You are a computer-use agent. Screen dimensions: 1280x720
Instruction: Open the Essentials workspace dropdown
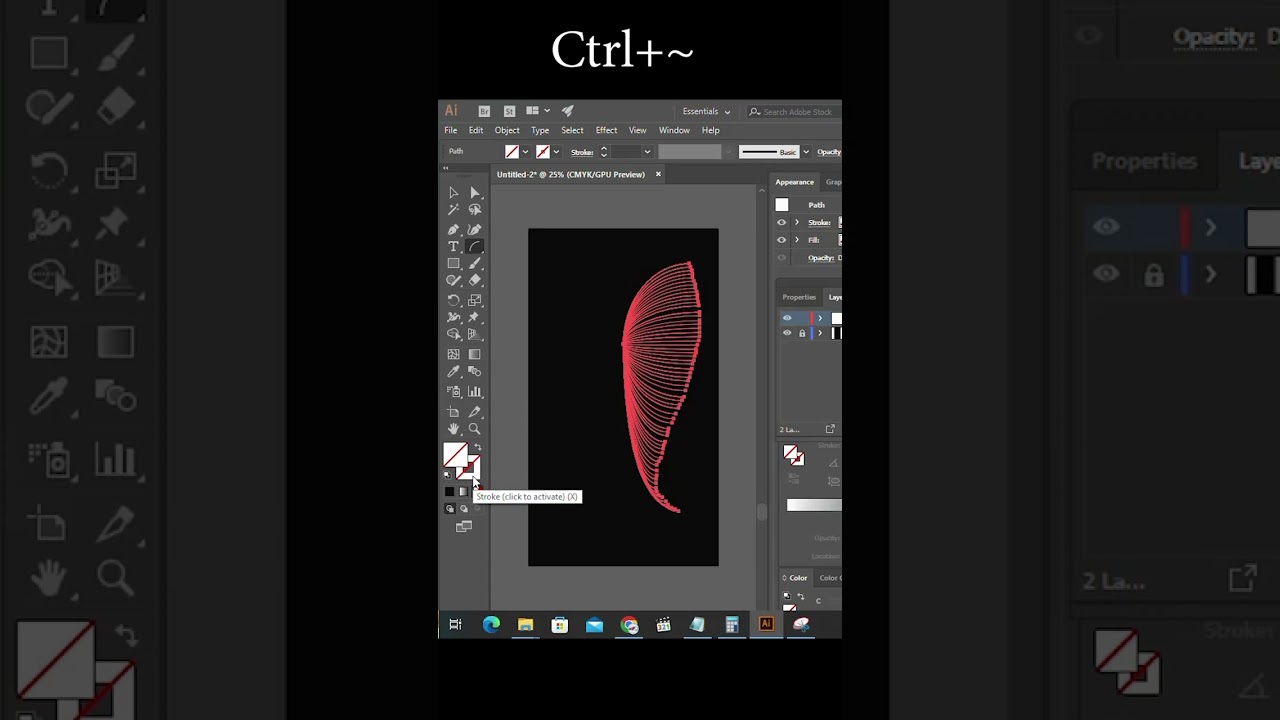(706, 111)
